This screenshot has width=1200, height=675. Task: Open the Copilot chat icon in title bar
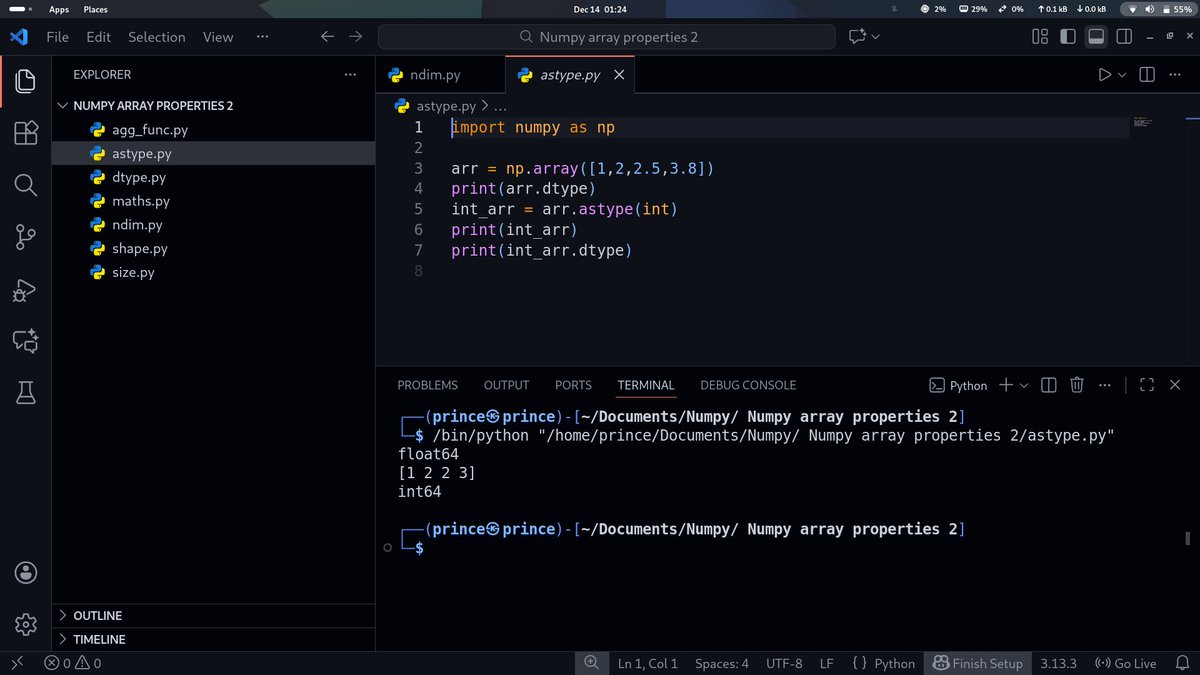tap(857, 37)
